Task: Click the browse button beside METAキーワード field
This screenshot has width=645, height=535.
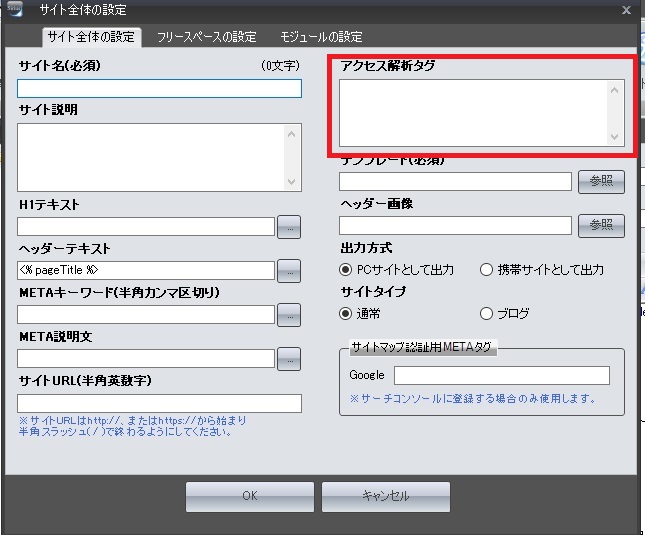Action: coord(288,314)
